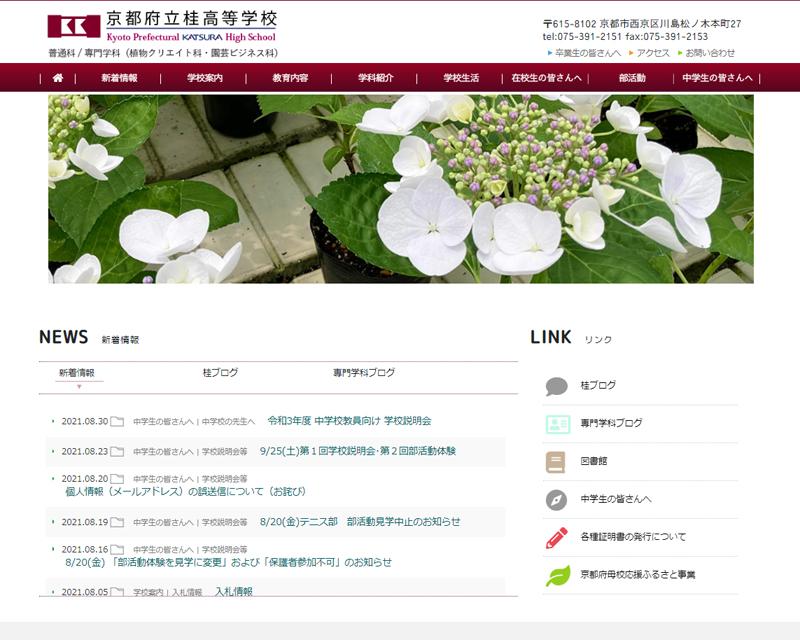
Task: Open 令和3年度 中学校教員向け 学校説明会 news
Action: [x=349, y=421]
